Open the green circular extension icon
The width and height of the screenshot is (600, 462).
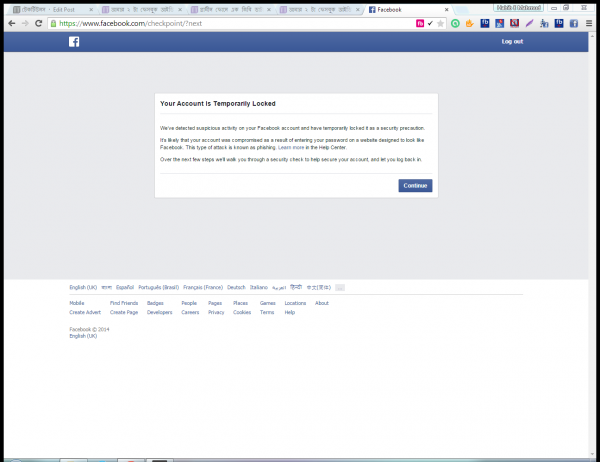[x=455, y=23]
